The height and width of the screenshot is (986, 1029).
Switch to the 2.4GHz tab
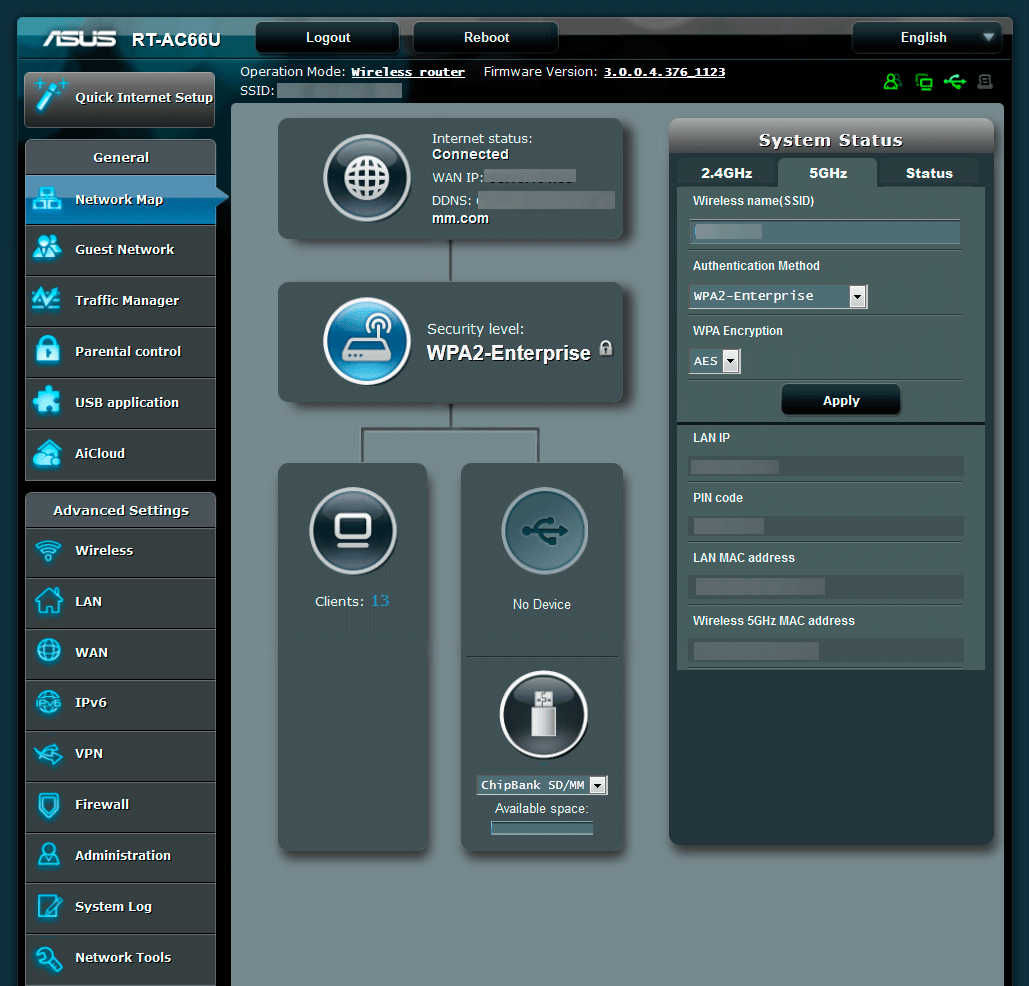pos(726,173)
